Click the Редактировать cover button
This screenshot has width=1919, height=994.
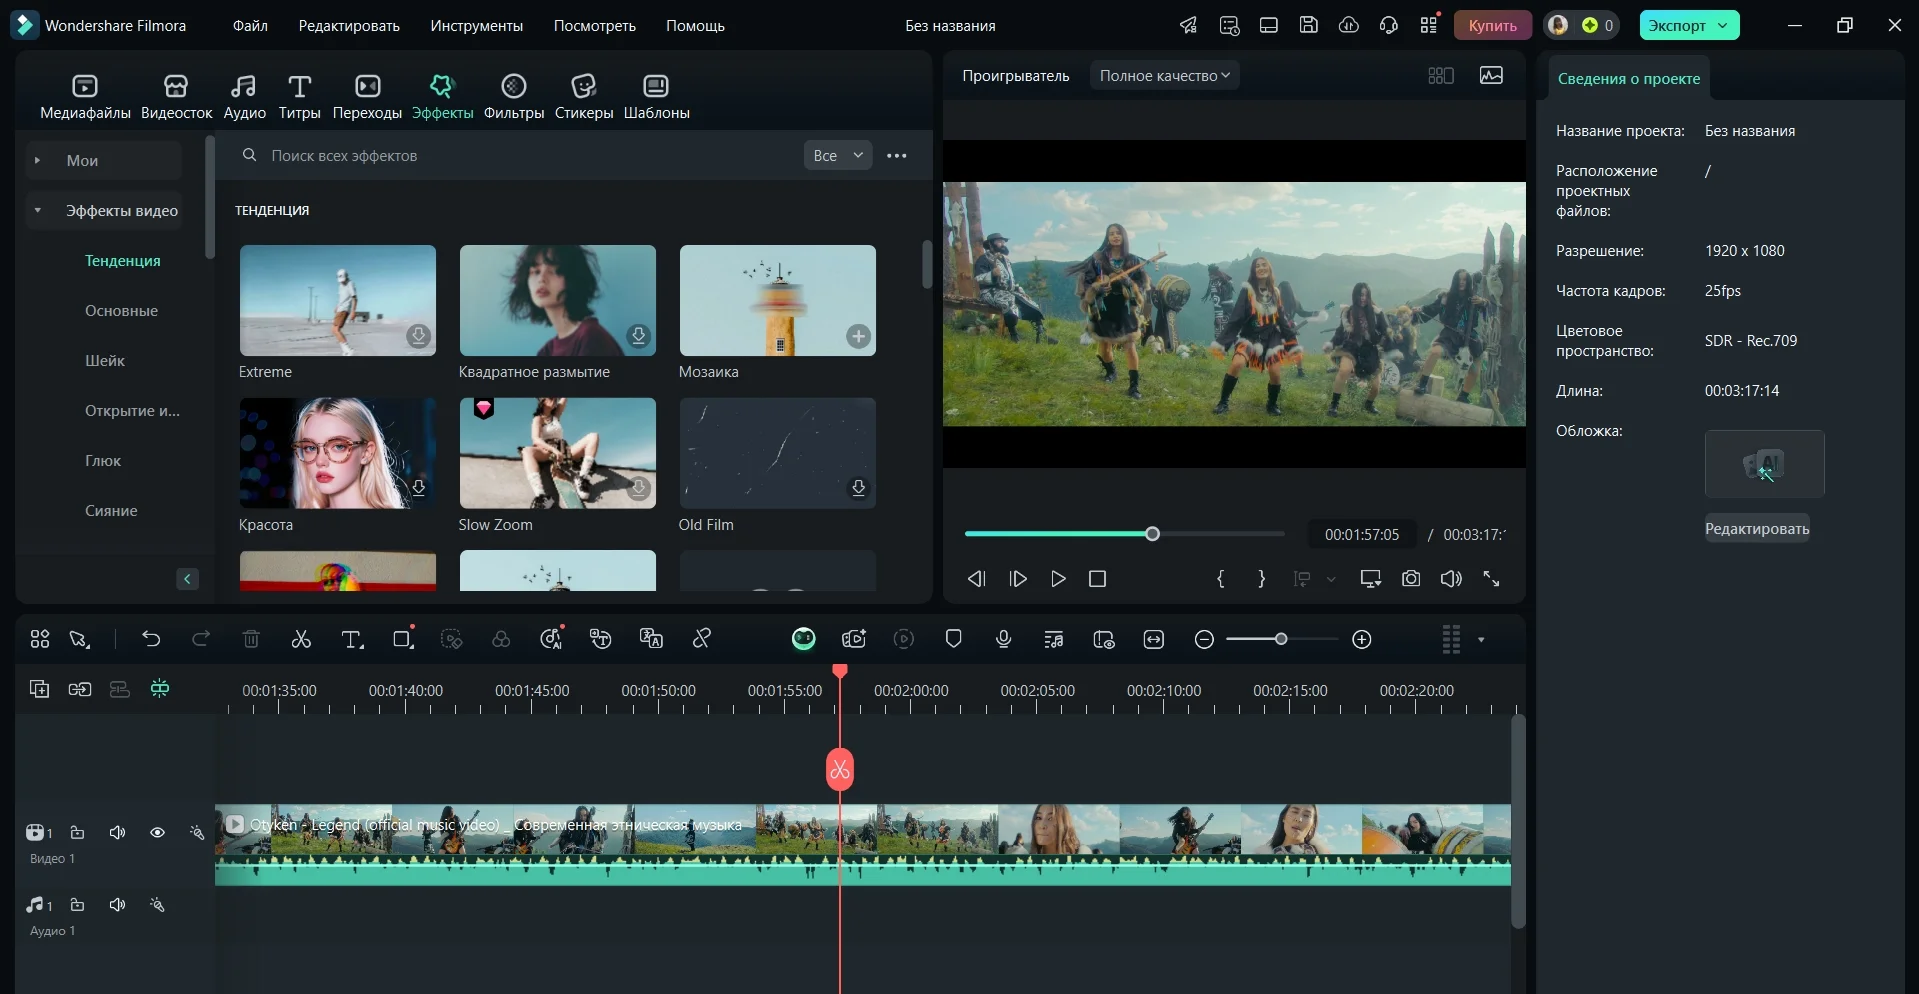(1757, 529)
